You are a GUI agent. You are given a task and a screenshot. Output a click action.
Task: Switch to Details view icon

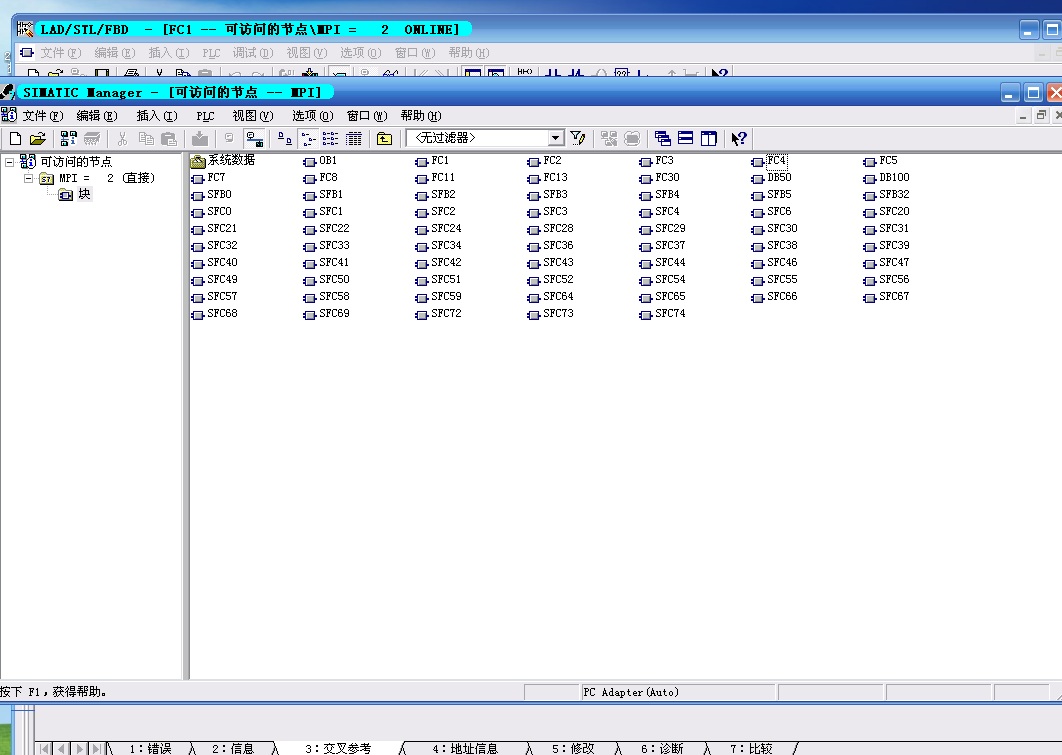tap(354, 139)
